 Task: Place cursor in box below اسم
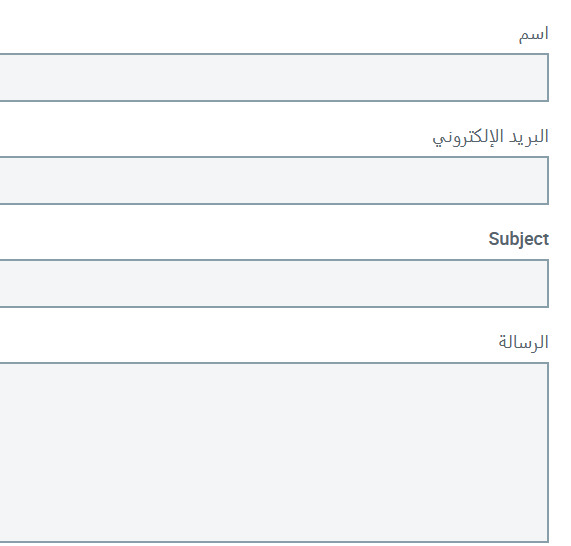[x=274, y=77]
